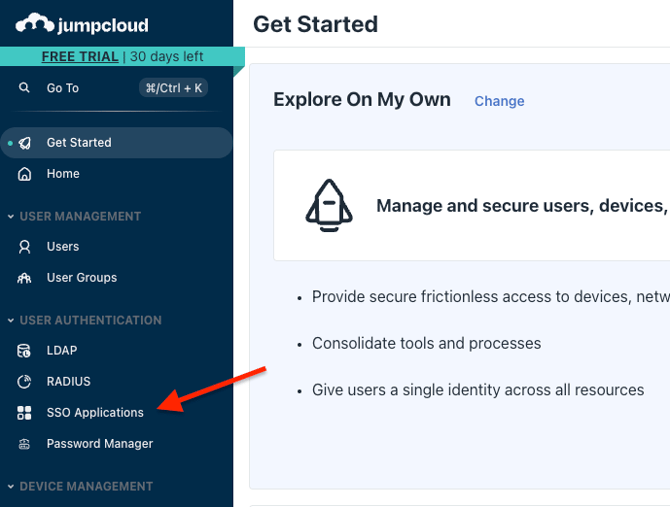Click the Home house icon
The width and height of the screenshot is (670, 507).
[x=24, y=174]
